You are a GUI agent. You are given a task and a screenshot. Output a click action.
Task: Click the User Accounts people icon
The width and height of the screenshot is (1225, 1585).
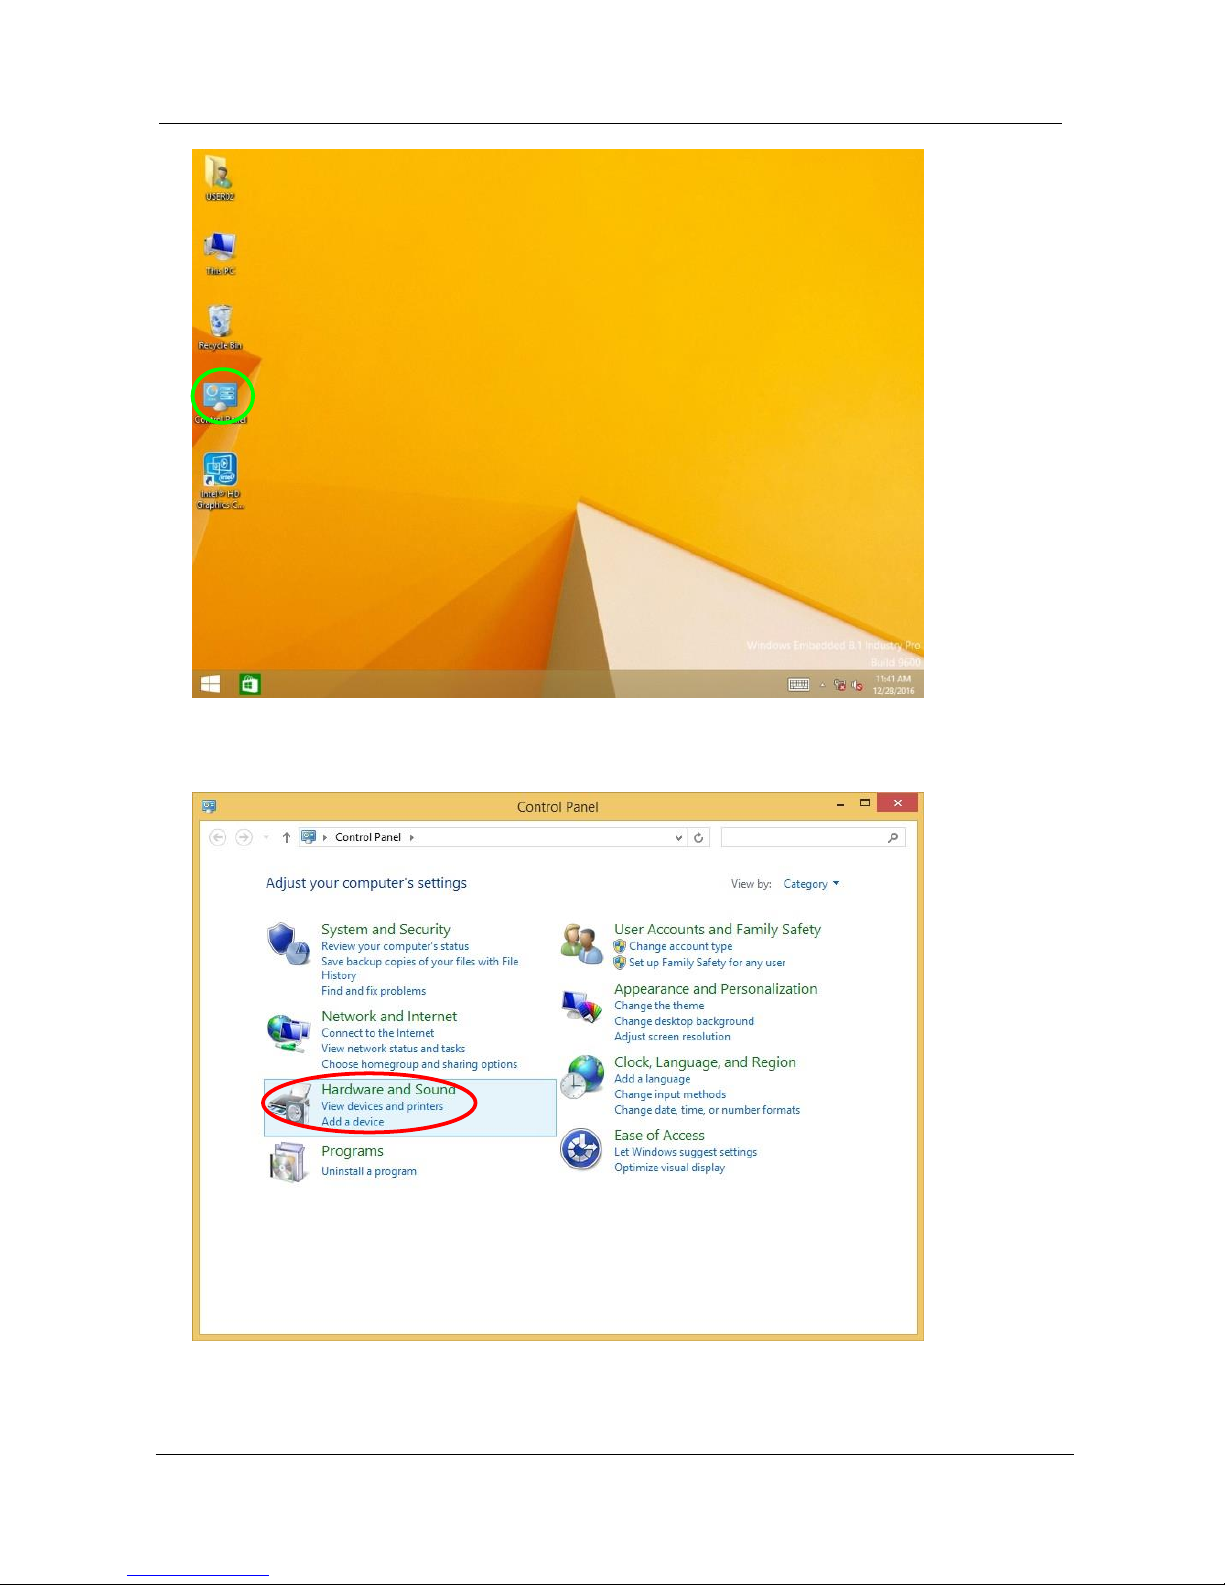581,943
